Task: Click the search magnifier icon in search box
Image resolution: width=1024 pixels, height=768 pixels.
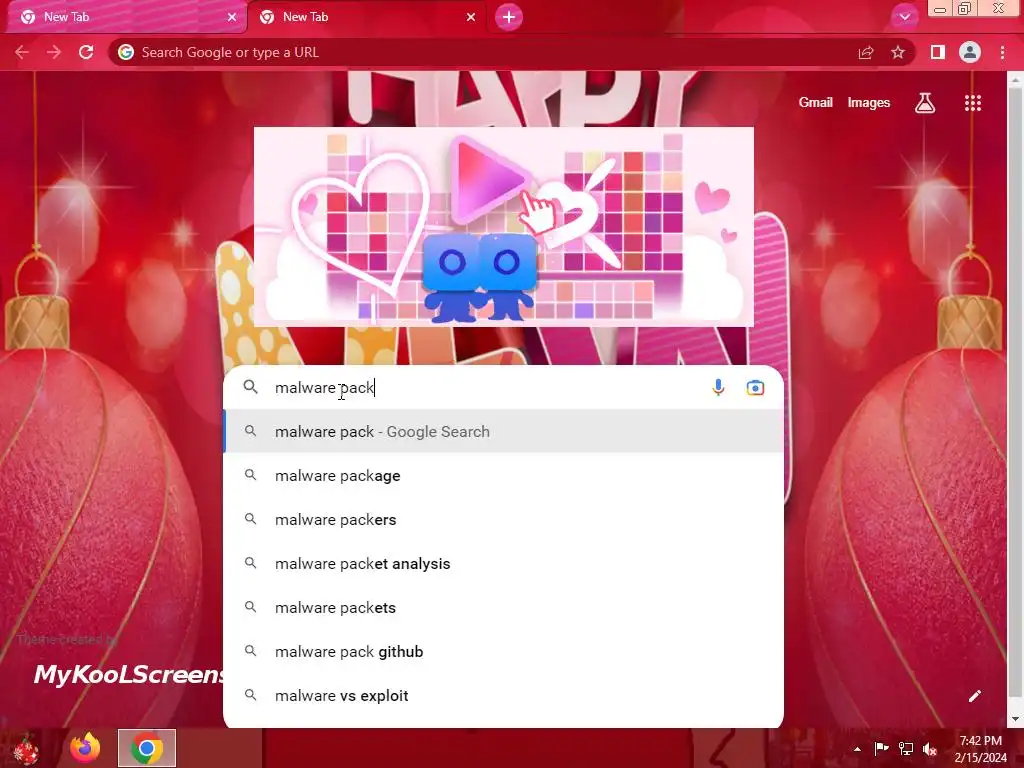Action: click(250, 387)
